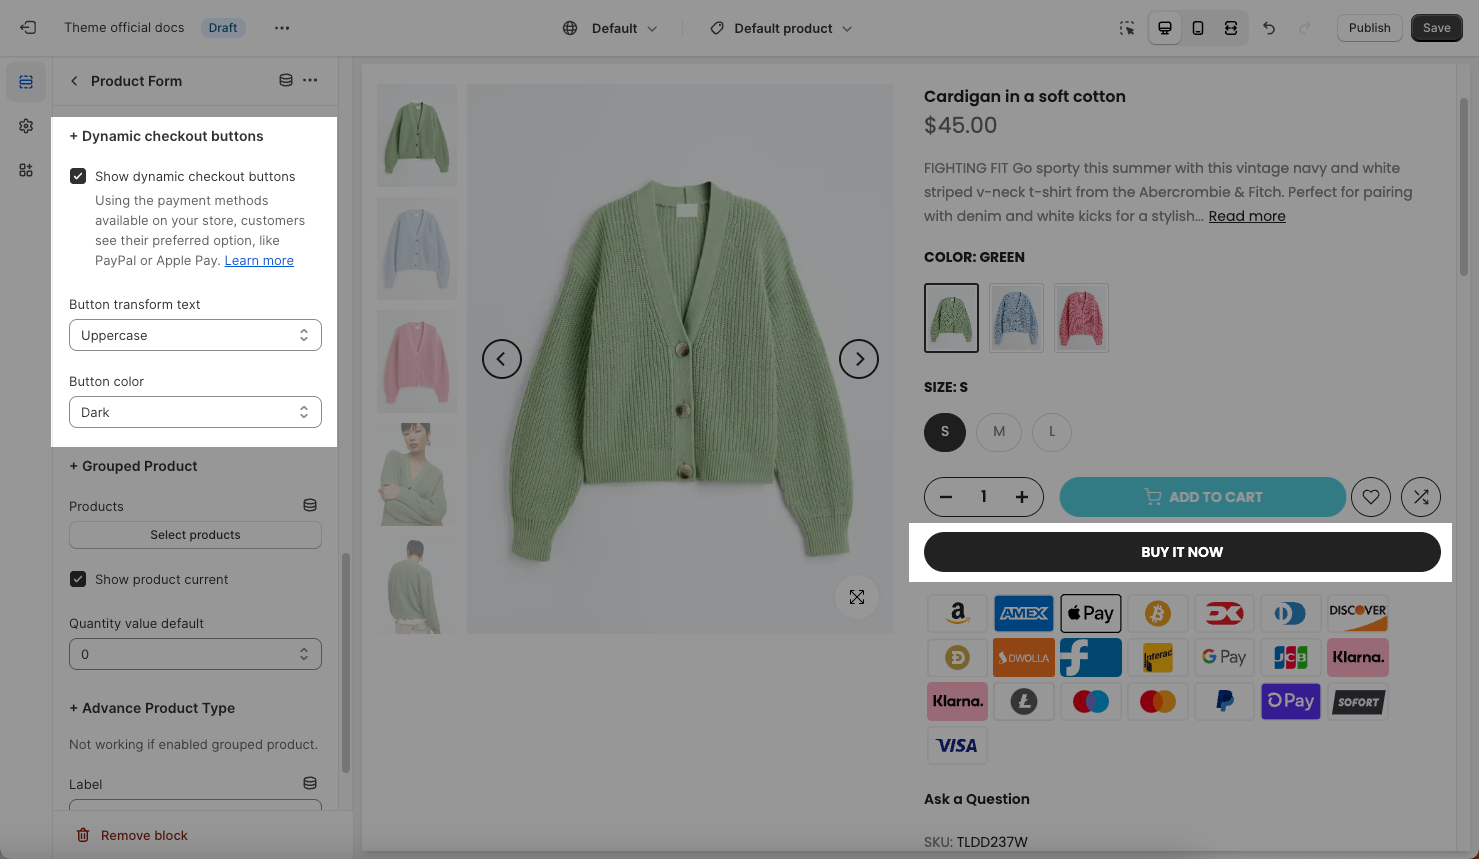This screenshot has width=1479, height=859.
Task: Click the Apple Pay payment icon
Action: [1091, 613]
